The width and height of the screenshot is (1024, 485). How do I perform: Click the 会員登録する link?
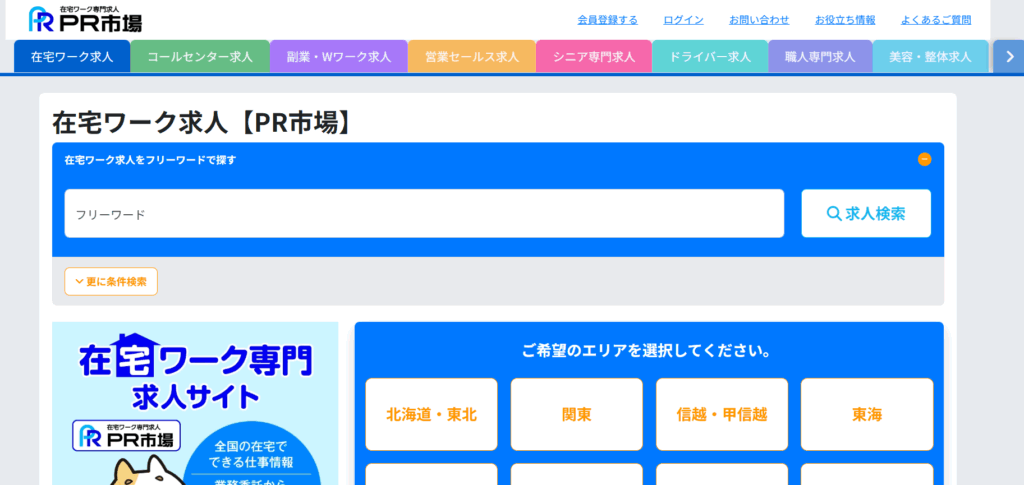(x=607, y=20)
